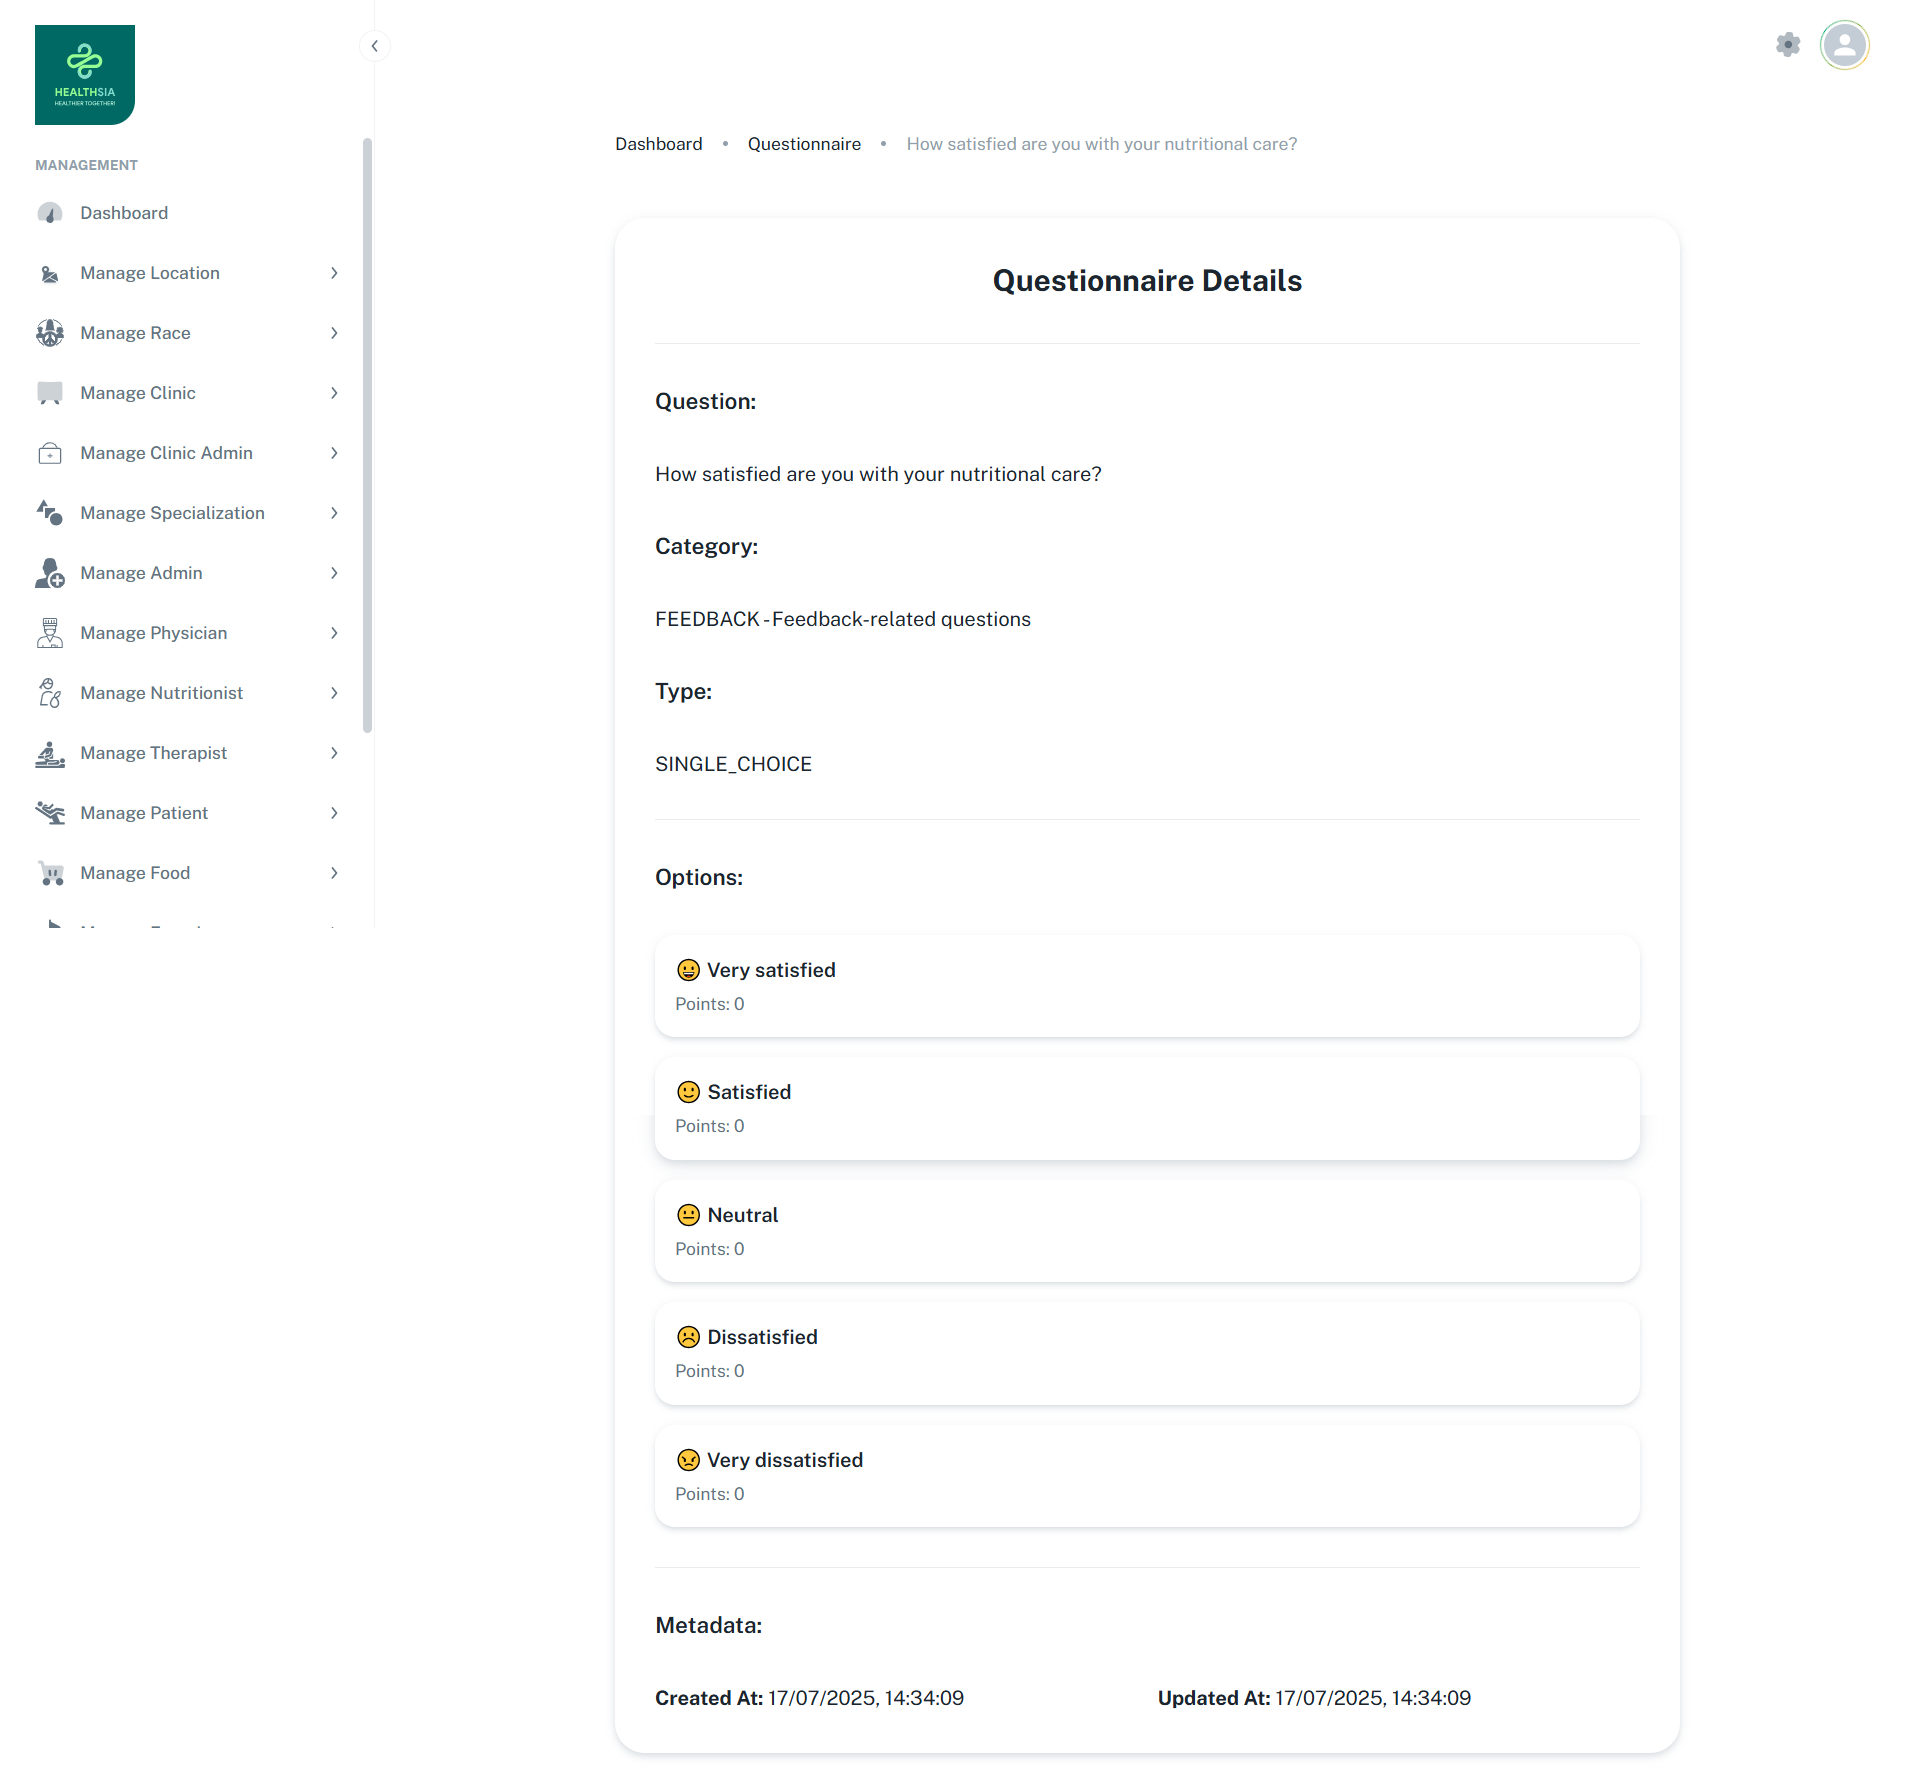Click the Very satisfied option card
Screen dimensions: 1920x1792
tap(1147, 986)
